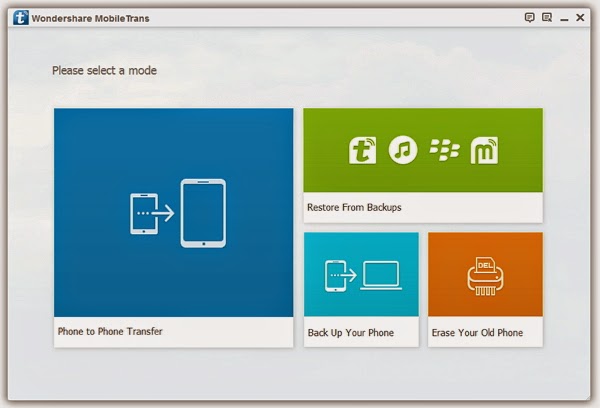
Task: Click the Phone to Phone Transfer label
Action: [x=110, y=331]
